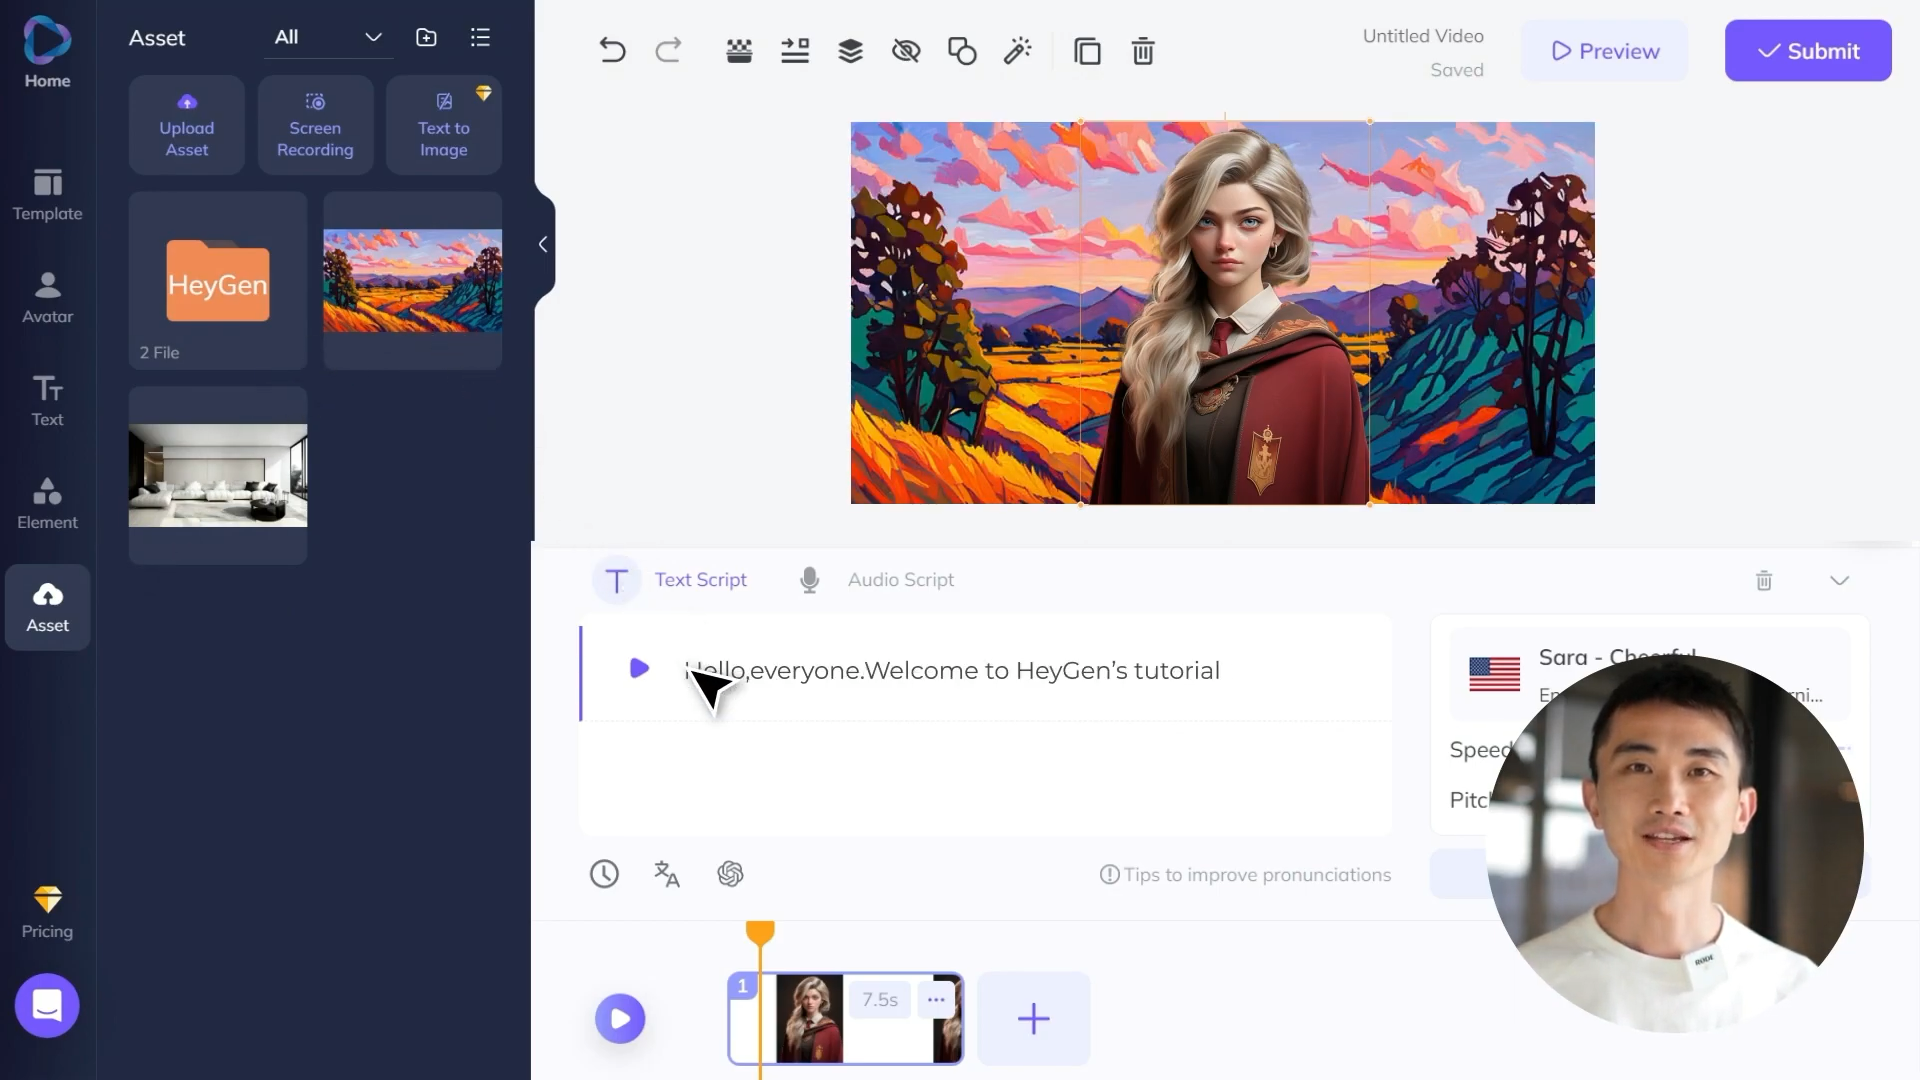Toggle avatar visibility with the hidden-eye icon
1920x1080 pixels.
click(905, 50)
